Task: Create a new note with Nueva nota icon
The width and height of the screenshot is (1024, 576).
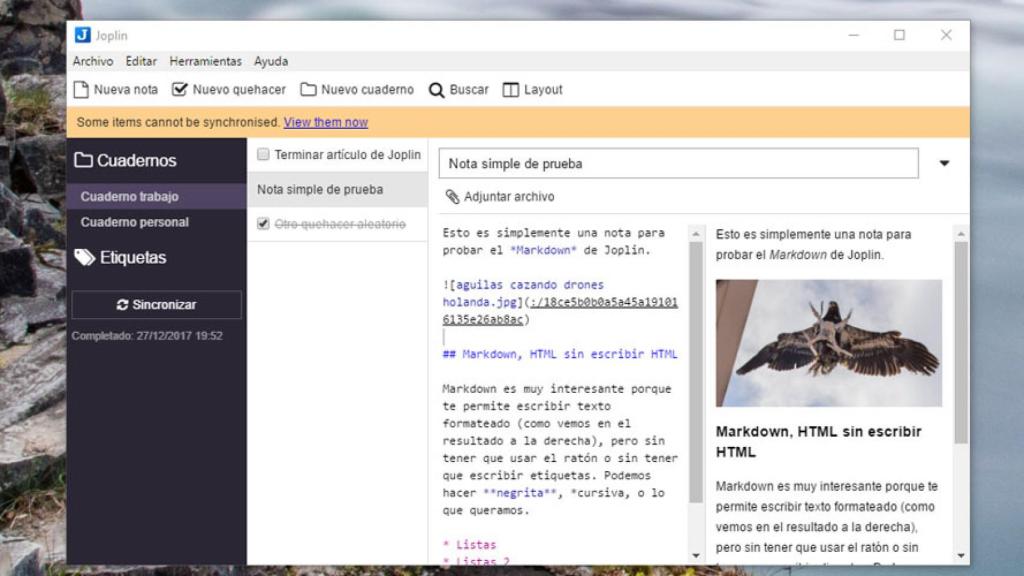Action: 80,89
